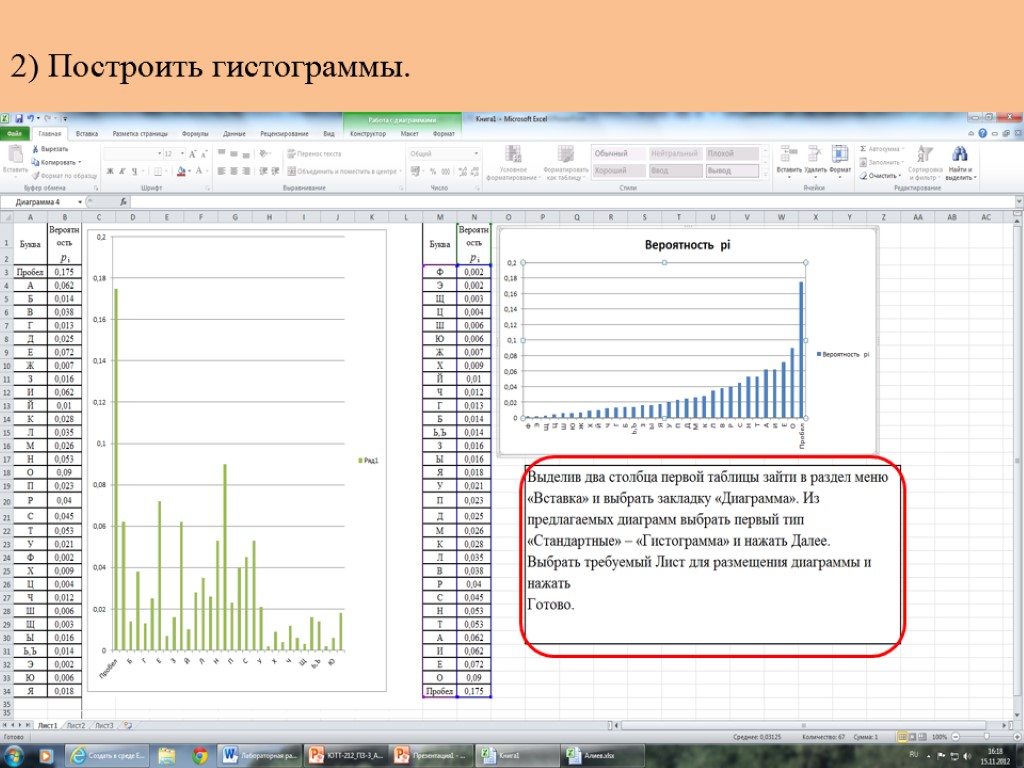
Task: Open the chart Макет tab
Action: click(409, 134)
